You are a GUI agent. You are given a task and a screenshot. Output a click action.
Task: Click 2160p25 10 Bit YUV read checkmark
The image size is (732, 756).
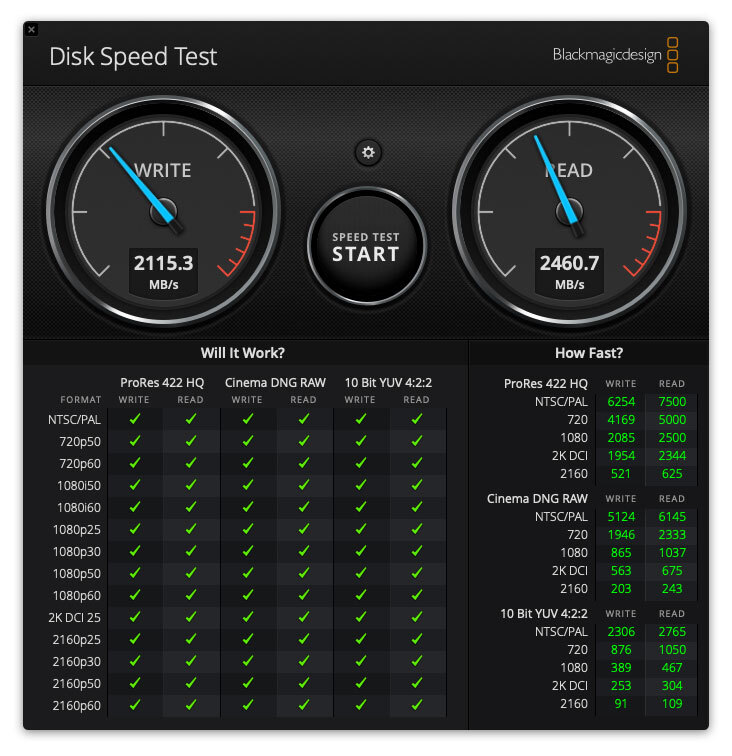[417, 639]
